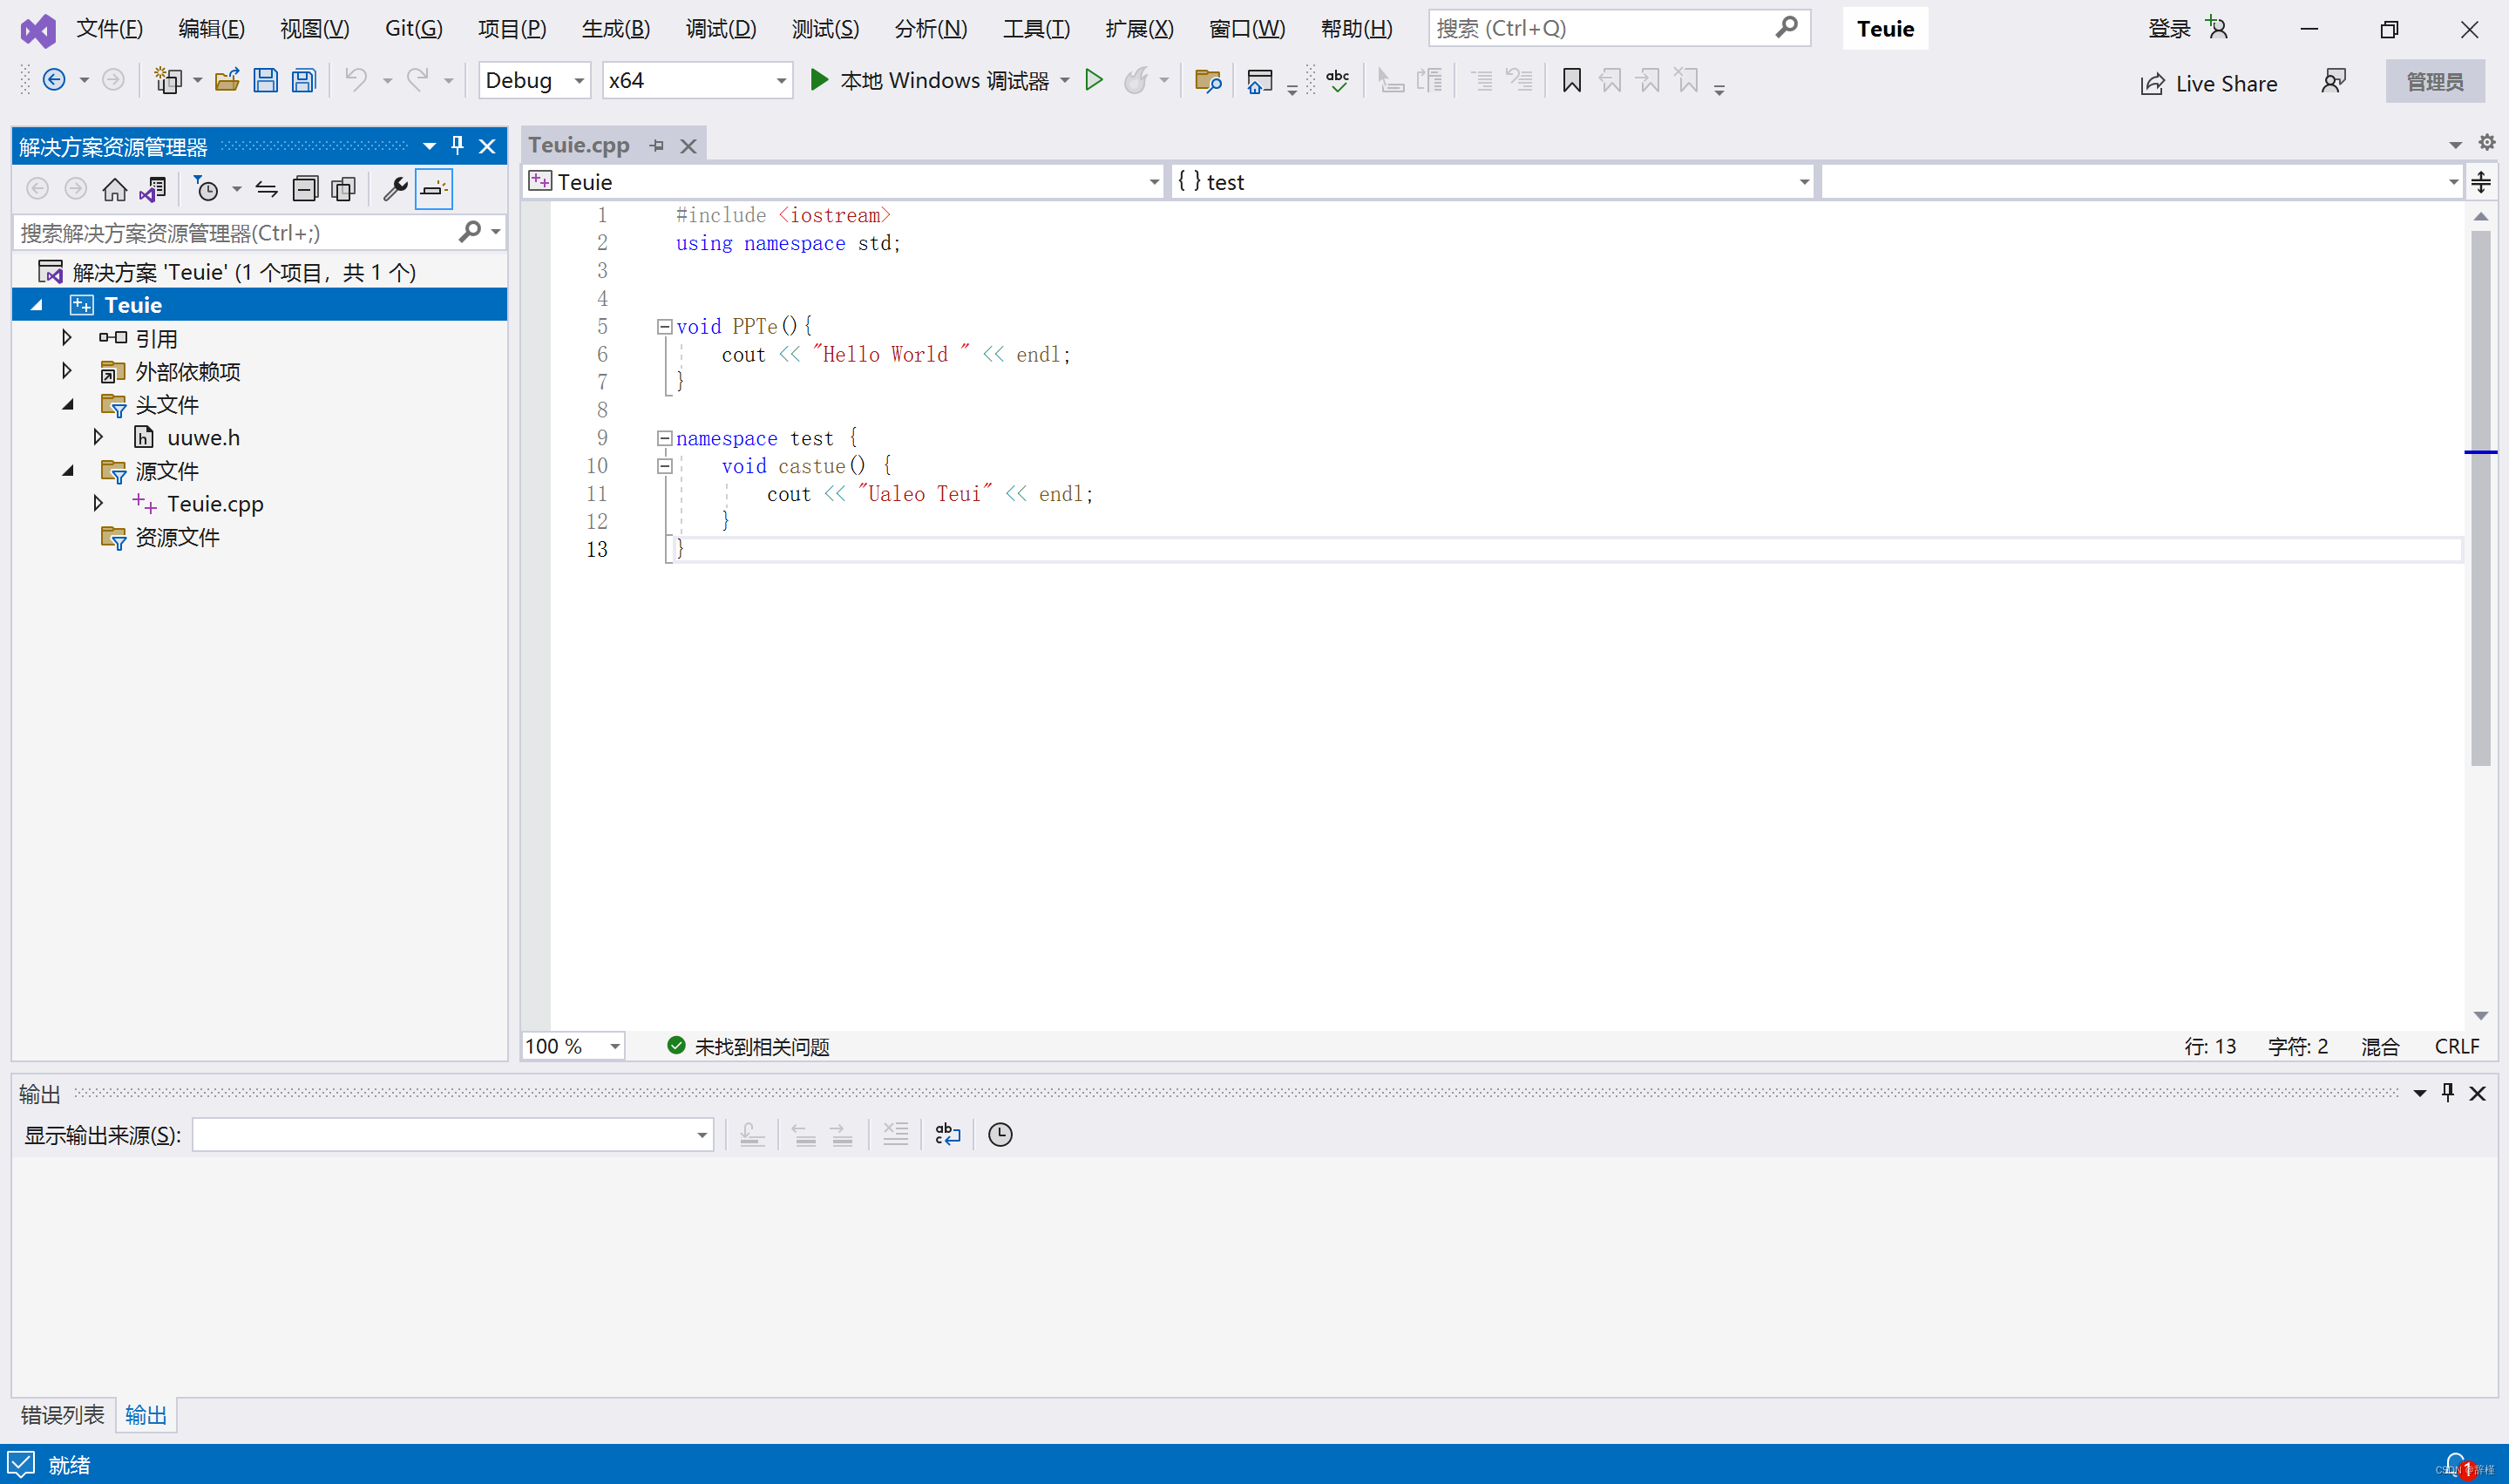This screenshot has width=2509, height=1484.
Task: Pin the Teuie.cpp tab
Action: (x=657, y=146)
